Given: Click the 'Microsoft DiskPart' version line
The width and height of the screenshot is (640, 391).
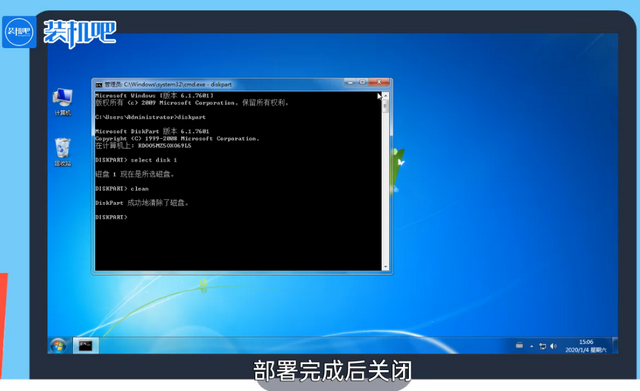Looking at the screenshot, I should (152, 131).
